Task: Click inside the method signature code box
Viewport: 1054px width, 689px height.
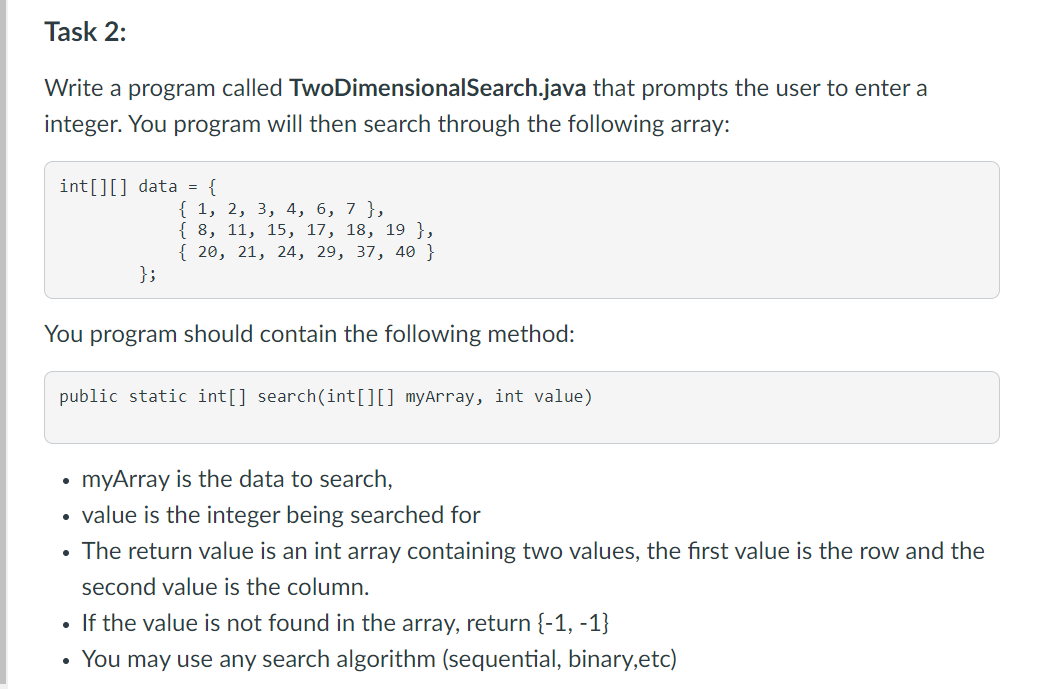Action: (522, 407)
